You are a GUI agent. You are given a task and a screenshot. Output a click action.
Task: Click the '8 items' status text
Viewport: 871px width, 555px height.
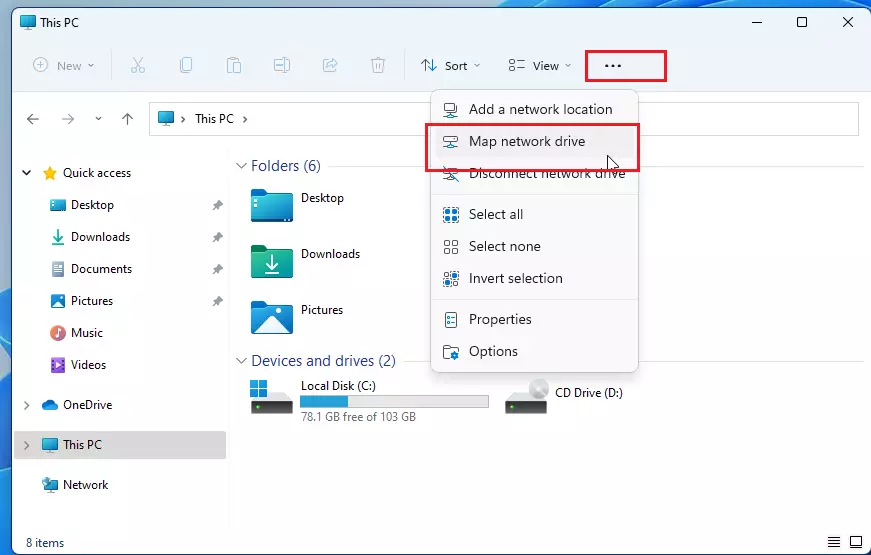[x=45, y=543]
